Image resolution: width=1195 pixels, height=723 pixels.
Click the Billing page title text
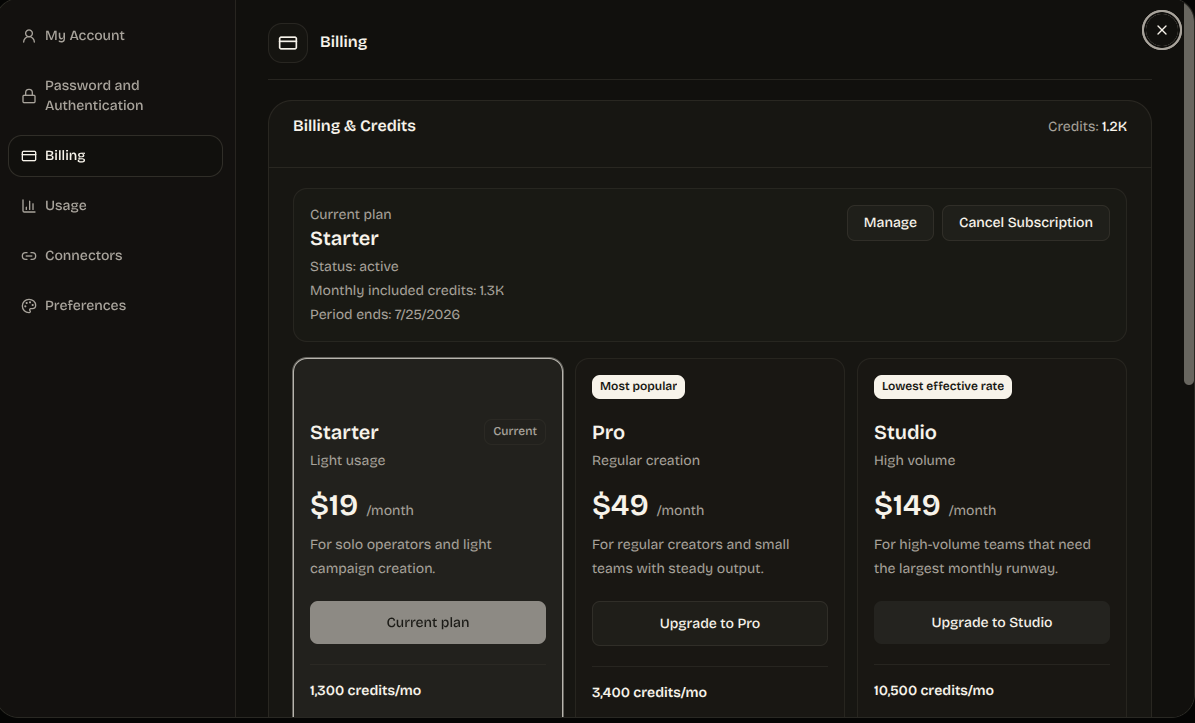[x=344, y=42]
